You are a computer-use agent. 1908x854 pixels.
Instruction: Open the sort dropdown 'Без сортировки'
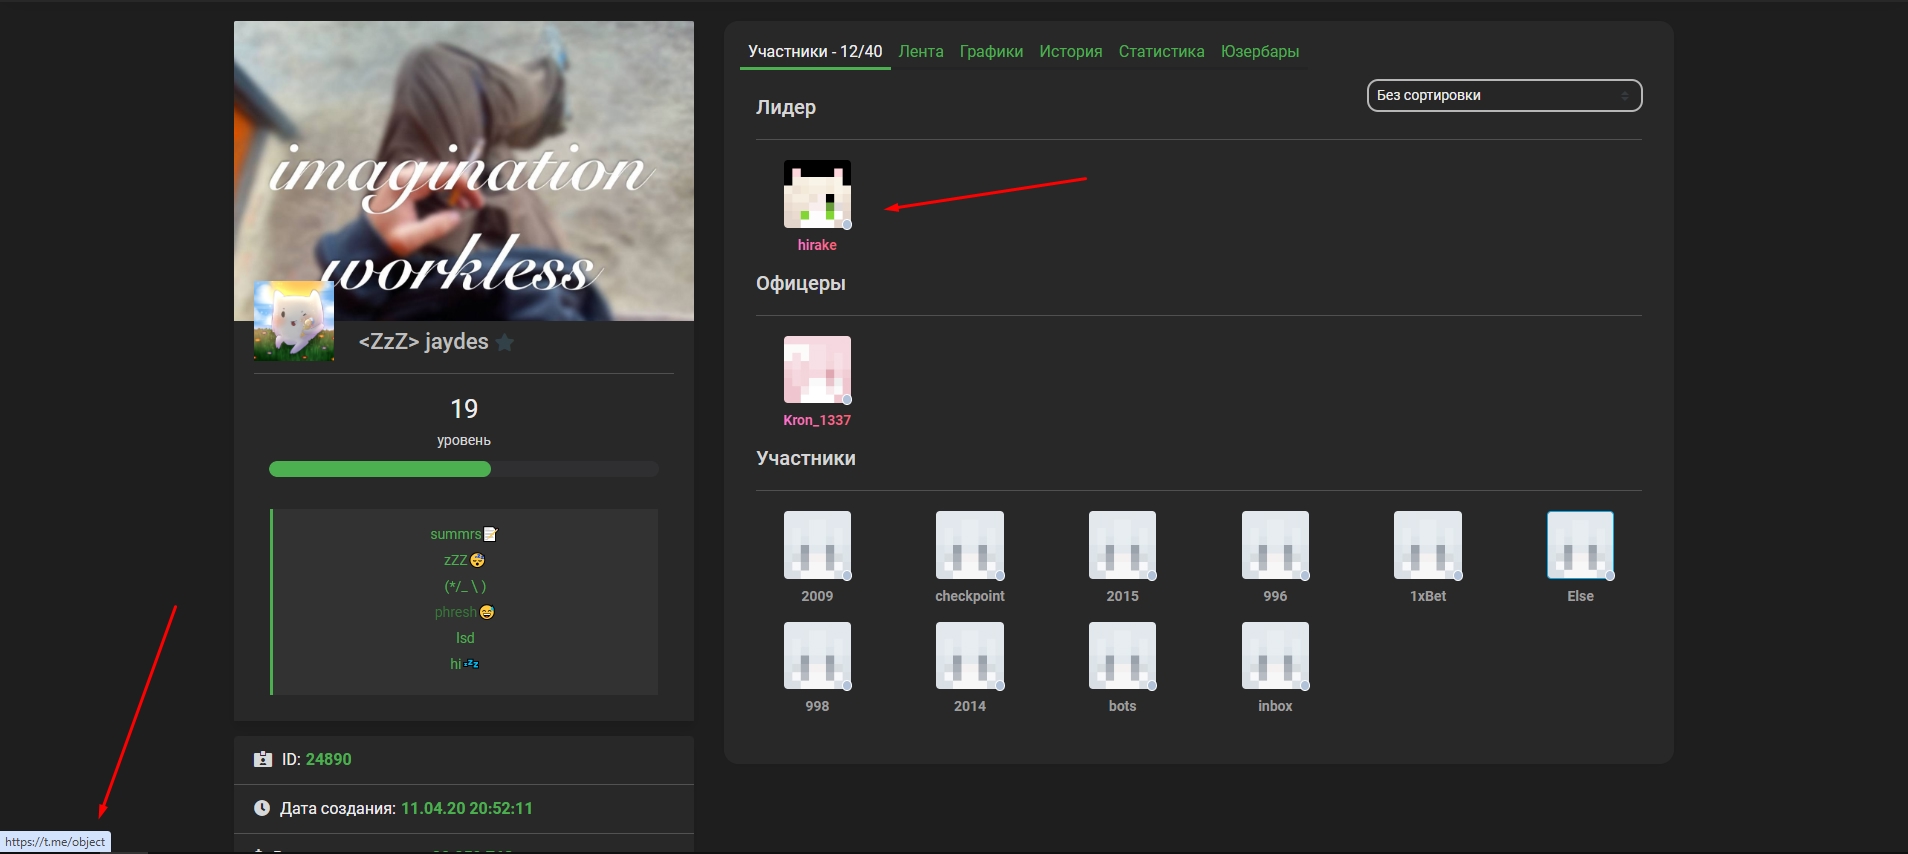[1503, 96]
